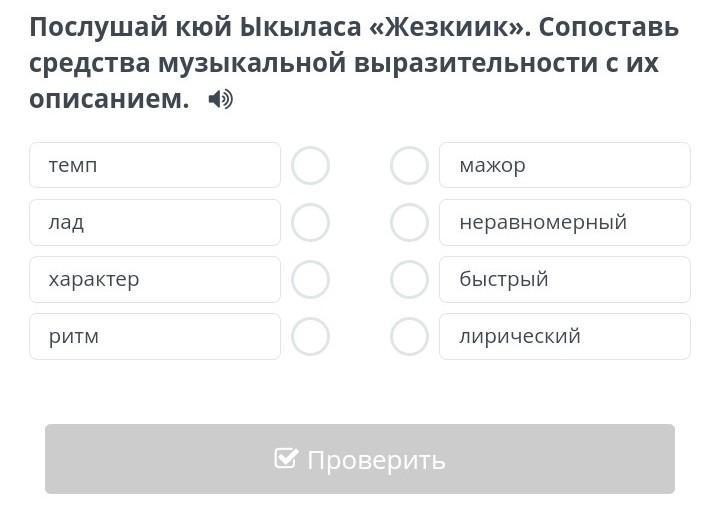The width and height of the screenshot is (720, 506).
Task: Select the circle next to ритм
Action: 310,337
